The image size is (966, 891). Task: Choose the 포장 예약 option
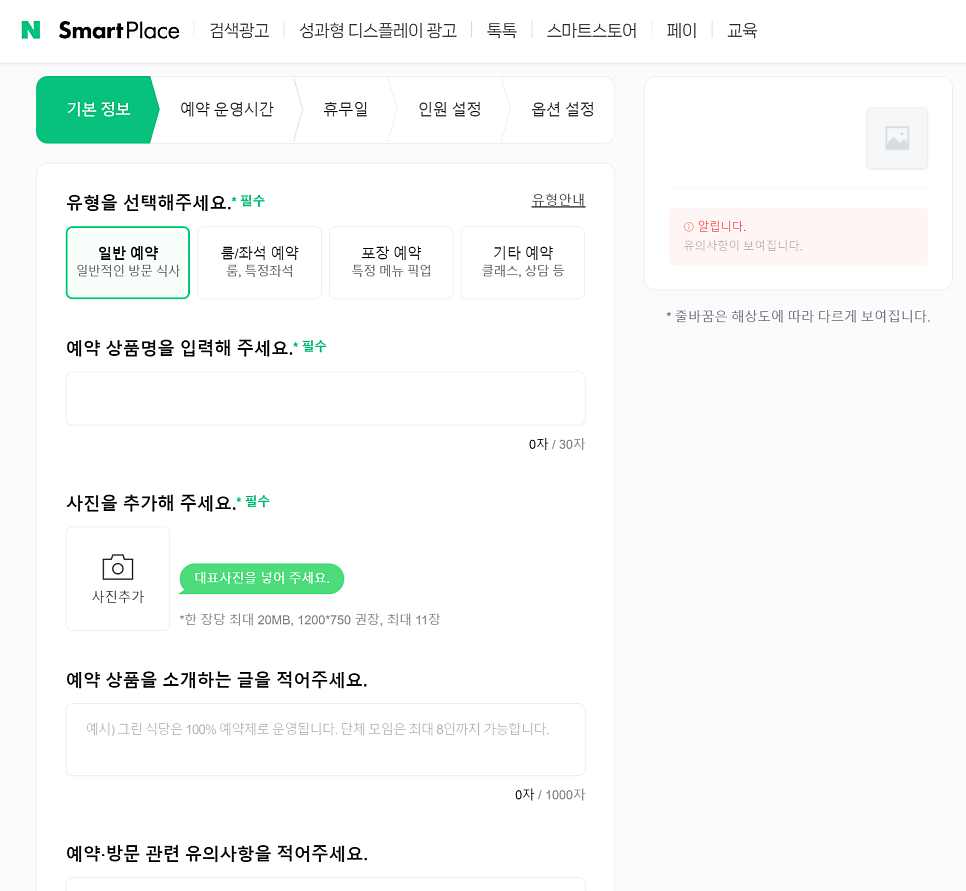point(391,262)
